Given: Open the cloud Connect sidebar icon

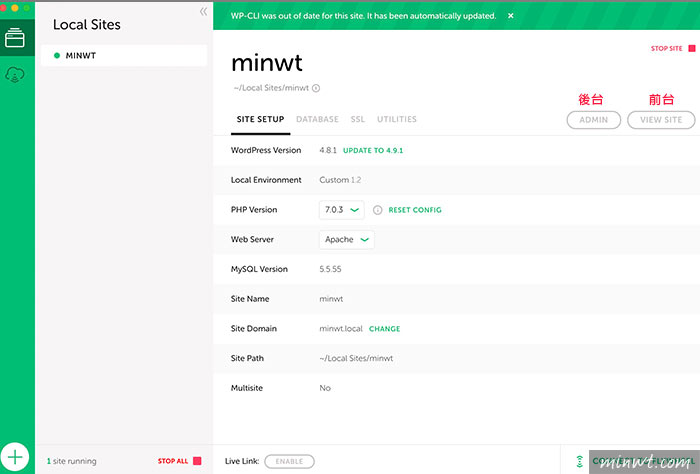Looking at the screenshot, I should 15,75.
